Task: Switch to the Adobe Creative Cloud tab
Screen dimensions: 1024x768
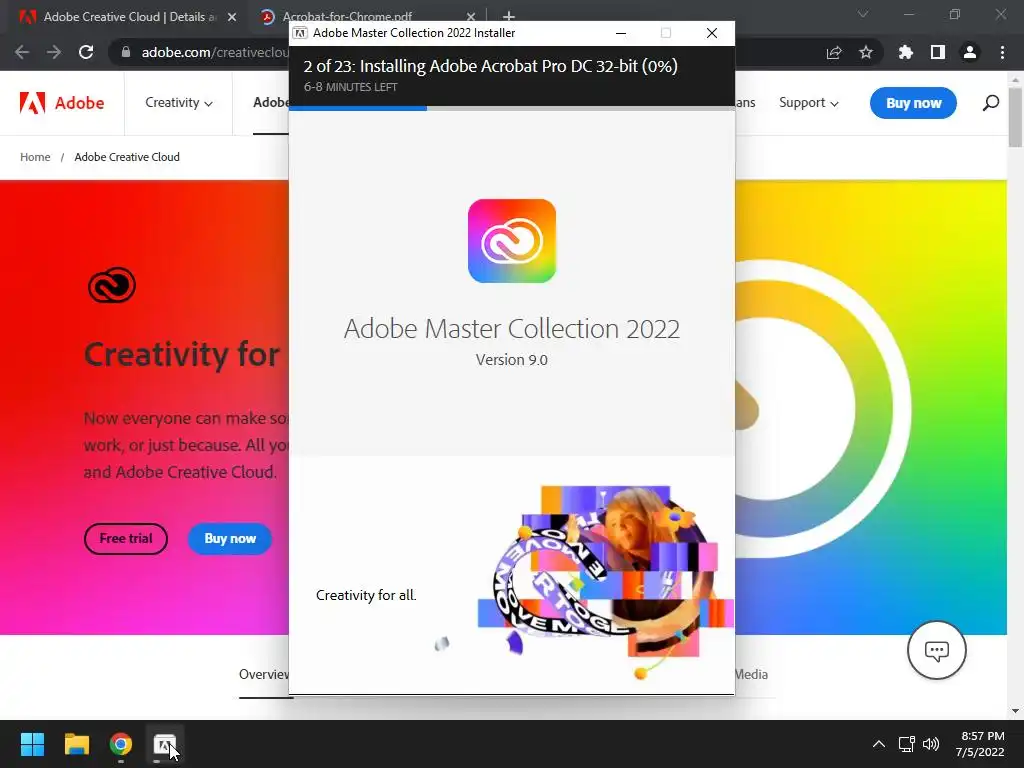Action: (129, 17)
